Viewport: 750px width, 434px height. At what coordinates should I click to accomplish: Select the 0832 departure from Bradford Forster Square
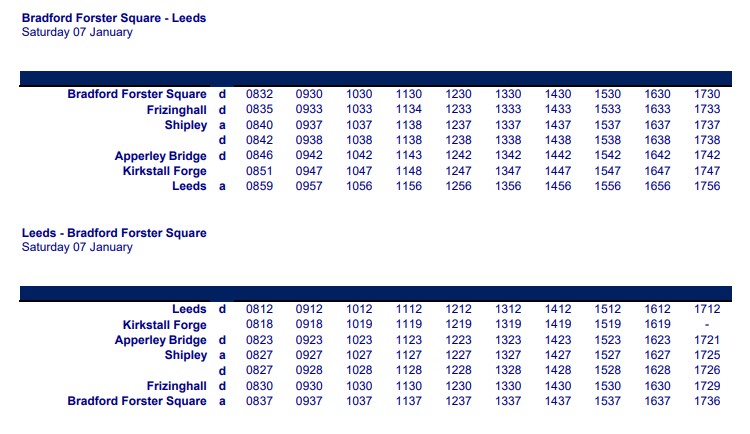[259, 94]
